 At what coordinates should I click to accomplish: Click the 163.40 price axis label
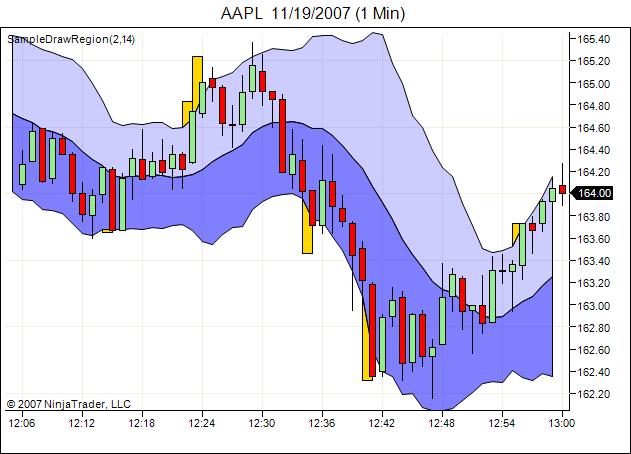(x=594, y=261)
